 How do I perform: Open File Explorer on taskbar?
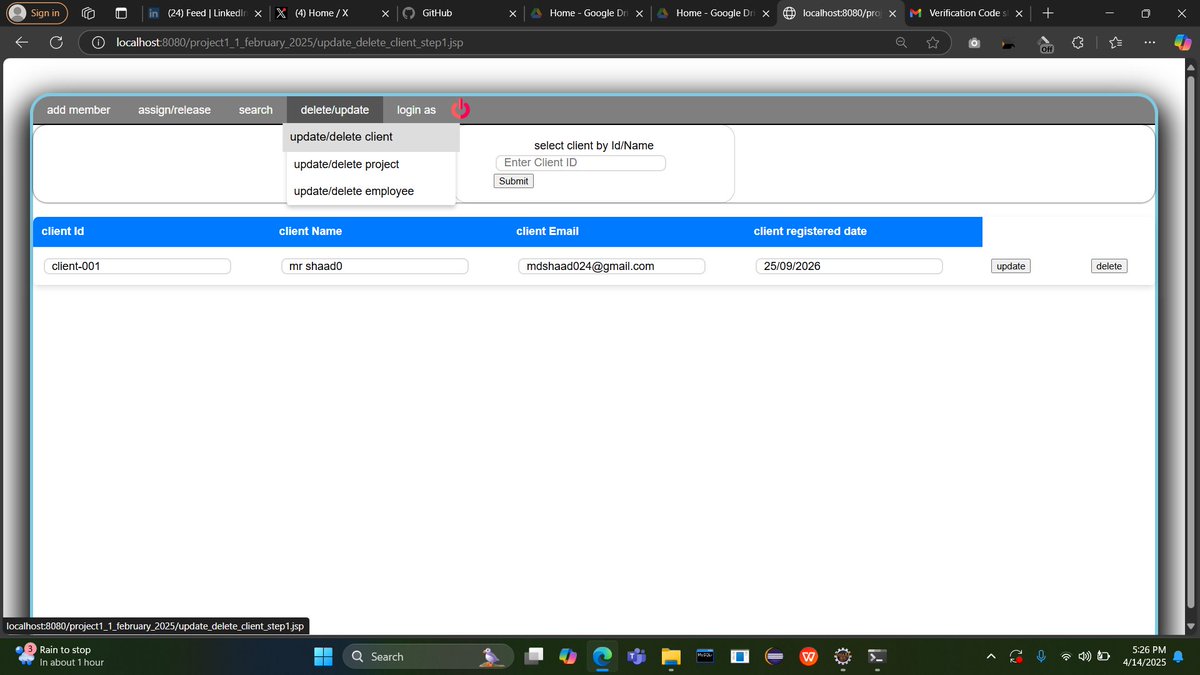670,656
